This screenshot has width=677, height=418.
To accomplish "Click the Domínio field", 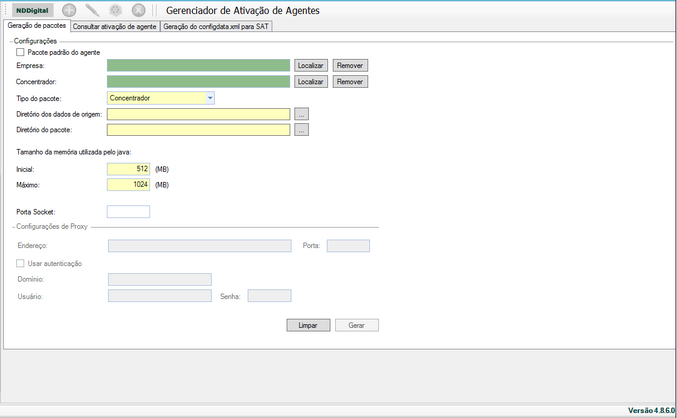I will (160, 279).
